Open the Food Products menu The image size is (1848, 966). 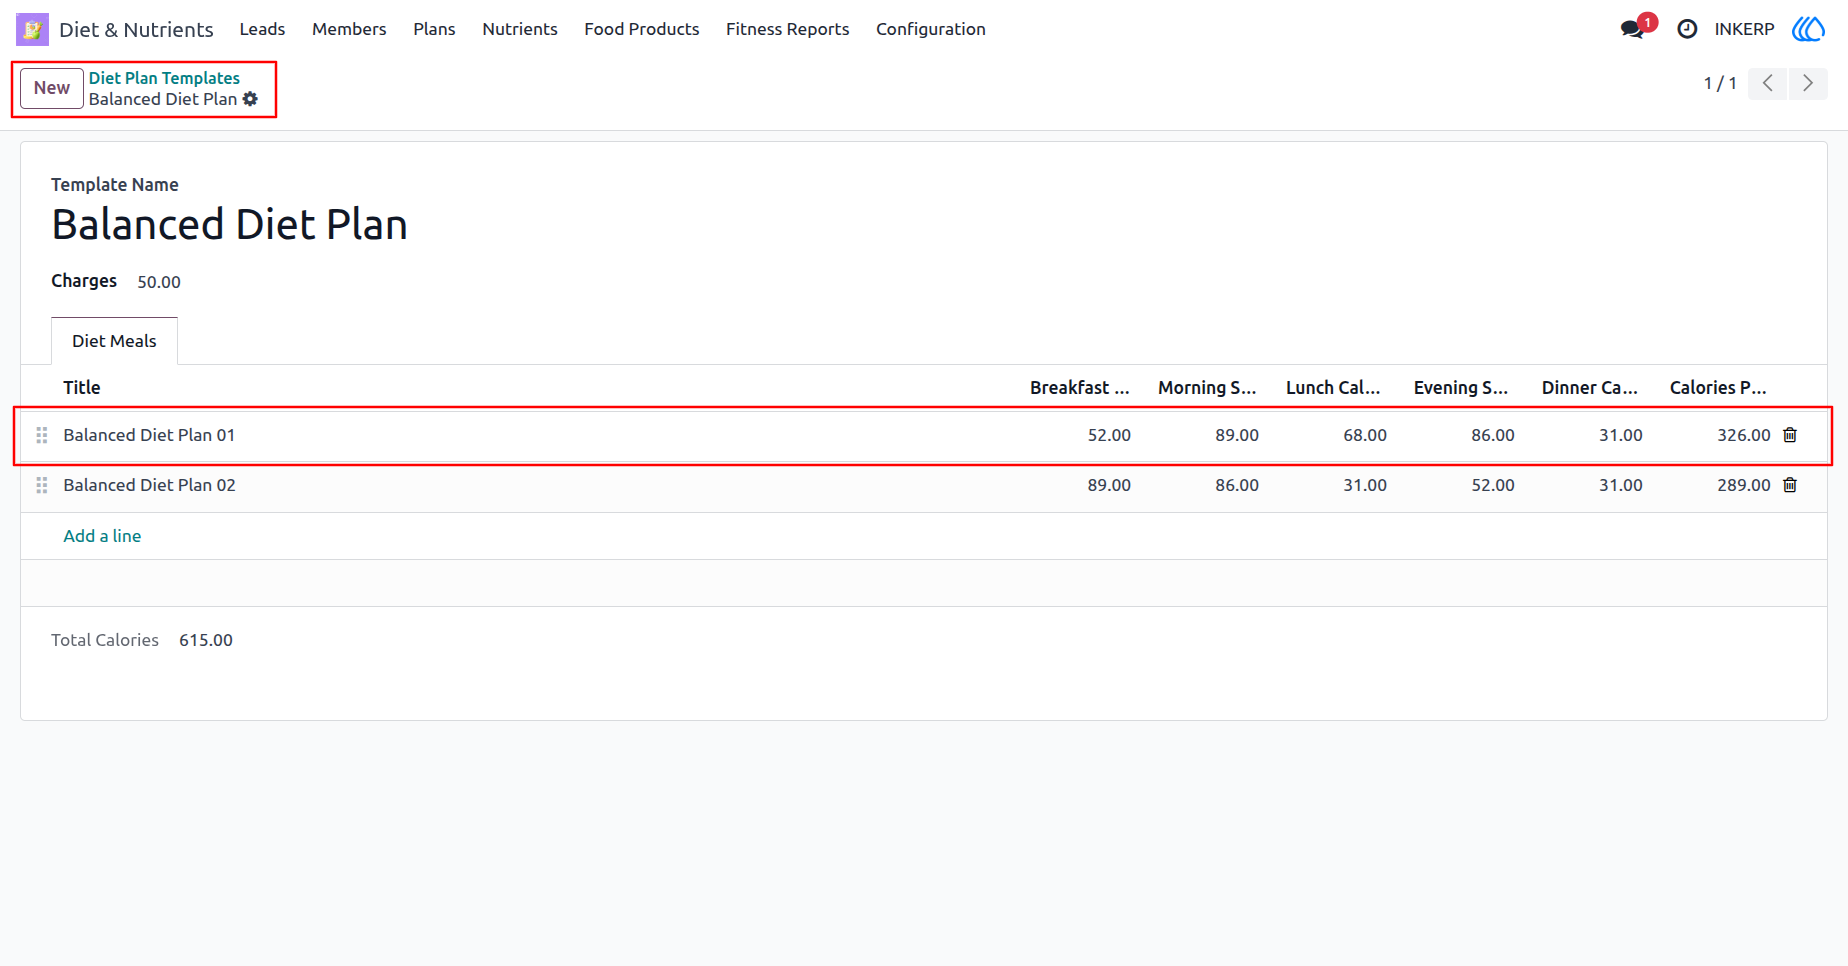tap(642, 29)
